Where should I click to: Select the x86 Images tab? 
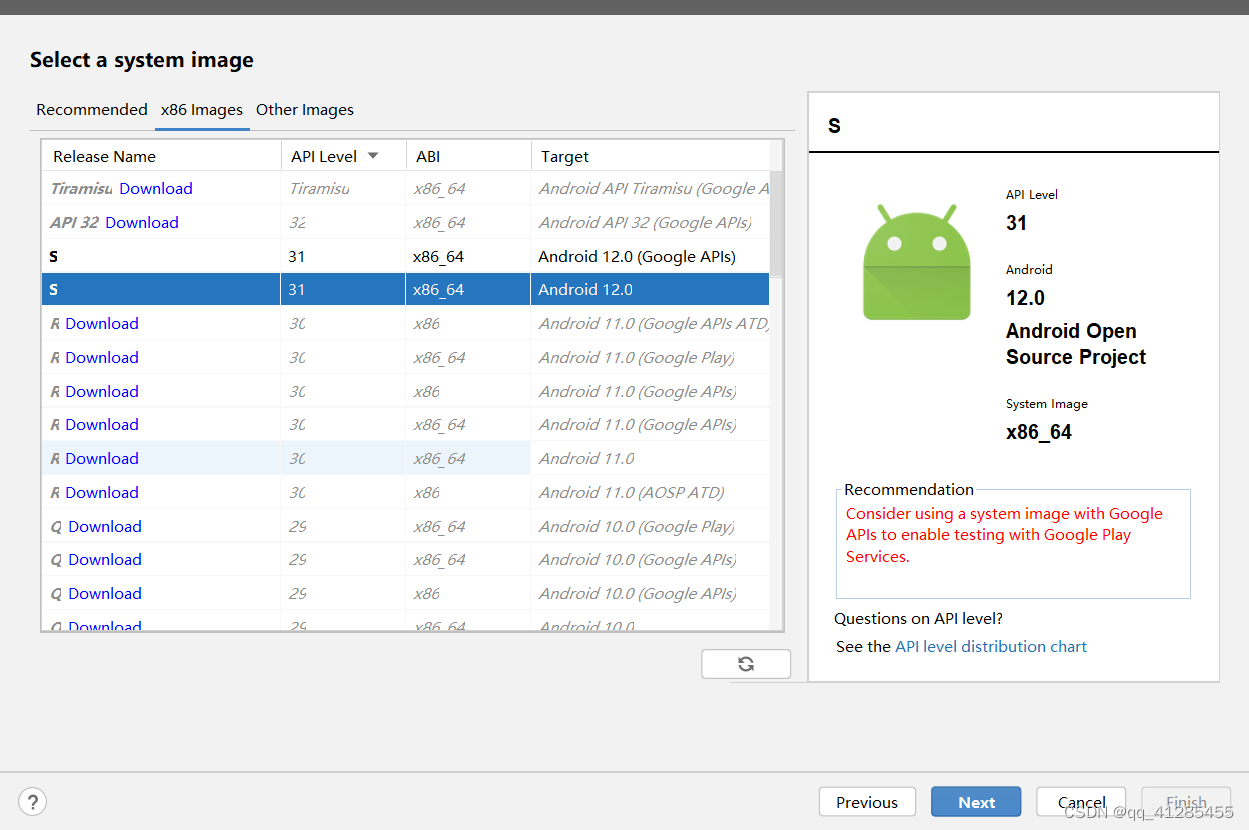click(x=202, y=110)
